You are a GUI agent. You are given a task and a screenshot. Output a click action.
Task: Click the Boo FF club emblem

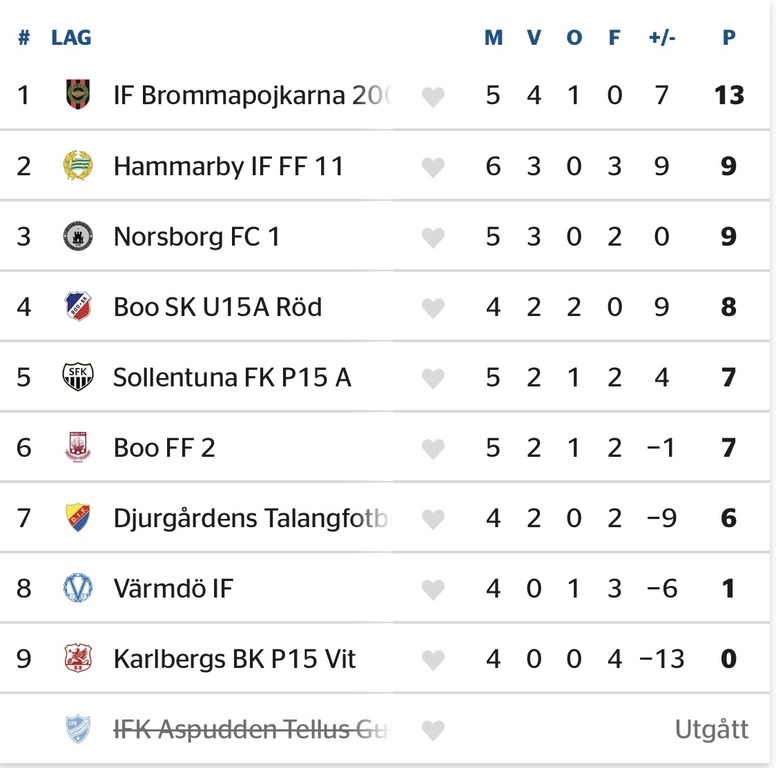point(78,447)
